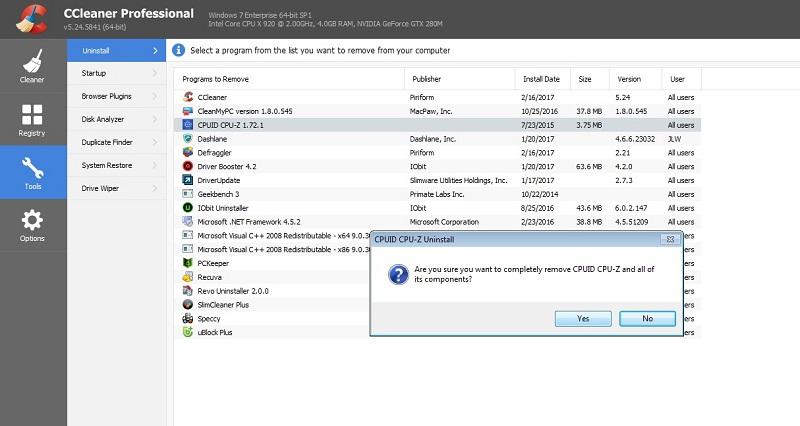Click version 4.6.6.23032 cell
Viewport: 800px width, 426px height.
click(635, 139)
